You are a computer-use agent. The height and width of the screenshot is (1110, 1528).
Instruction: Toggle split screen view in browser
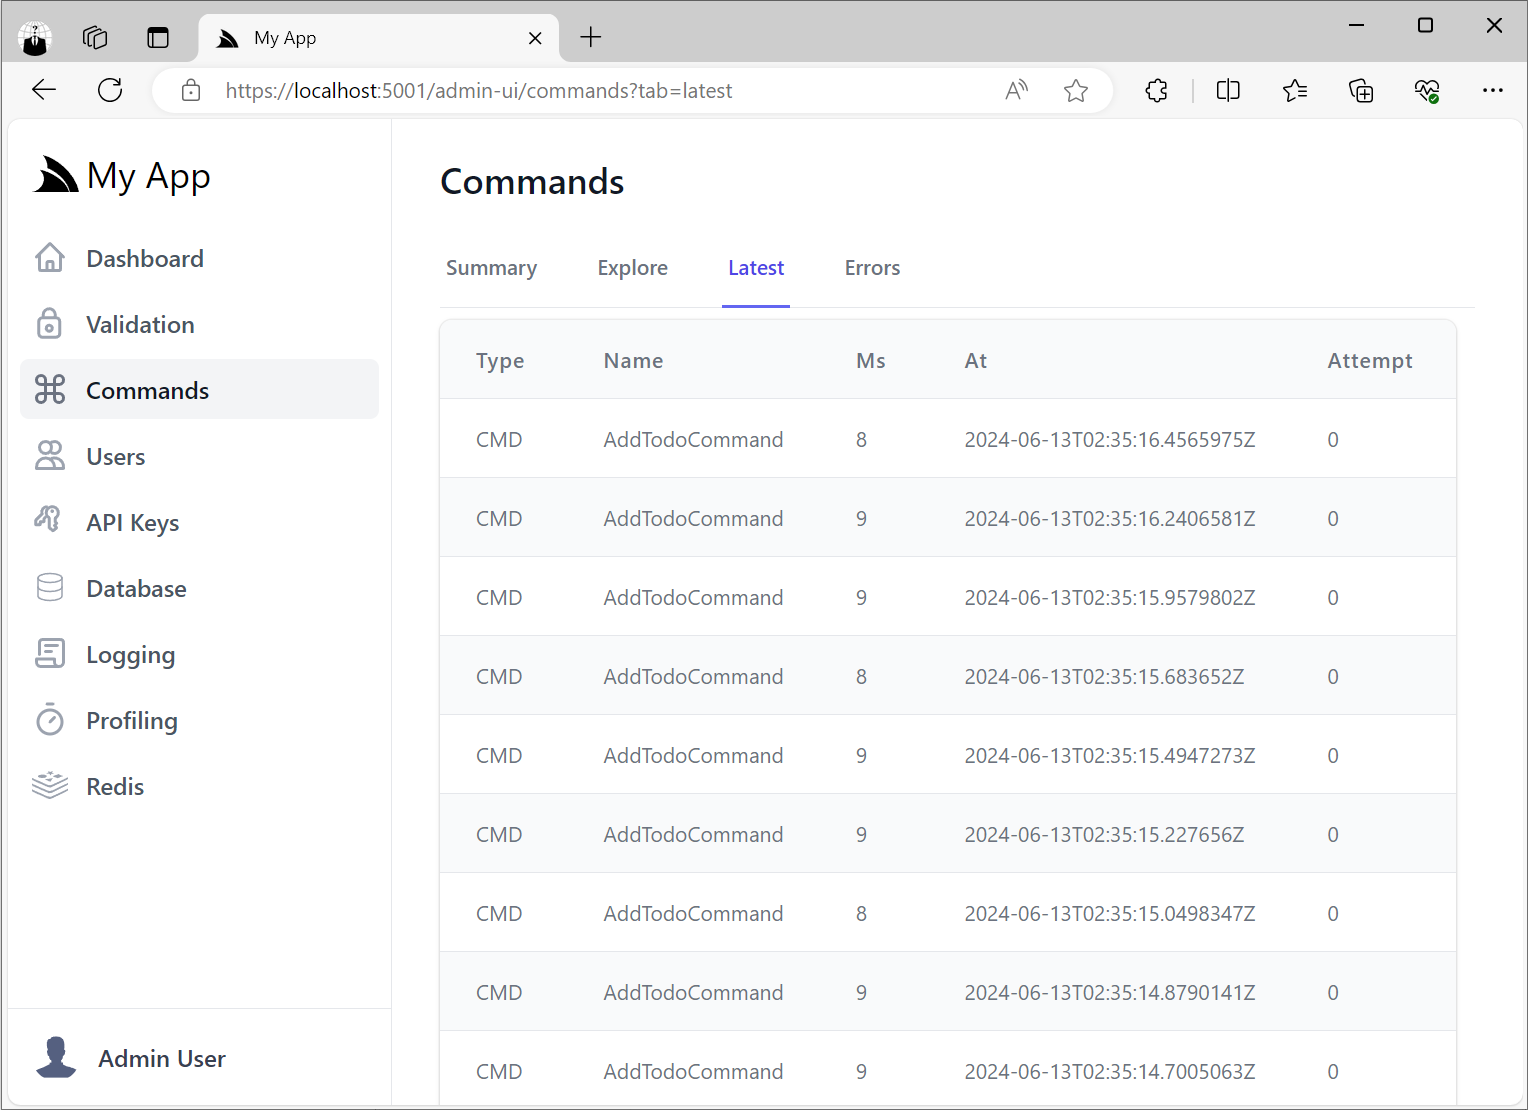[x=1228, y=91]
